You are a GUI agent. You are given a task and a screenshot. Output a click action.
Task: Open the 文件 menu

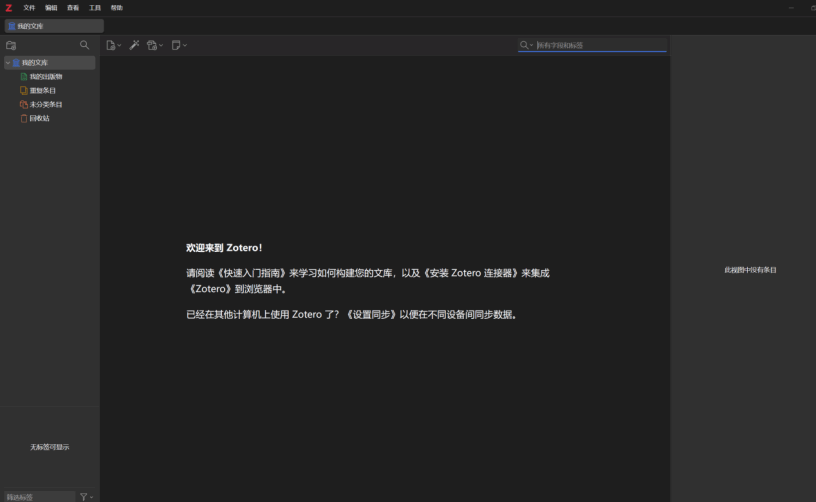pos(29,8)
